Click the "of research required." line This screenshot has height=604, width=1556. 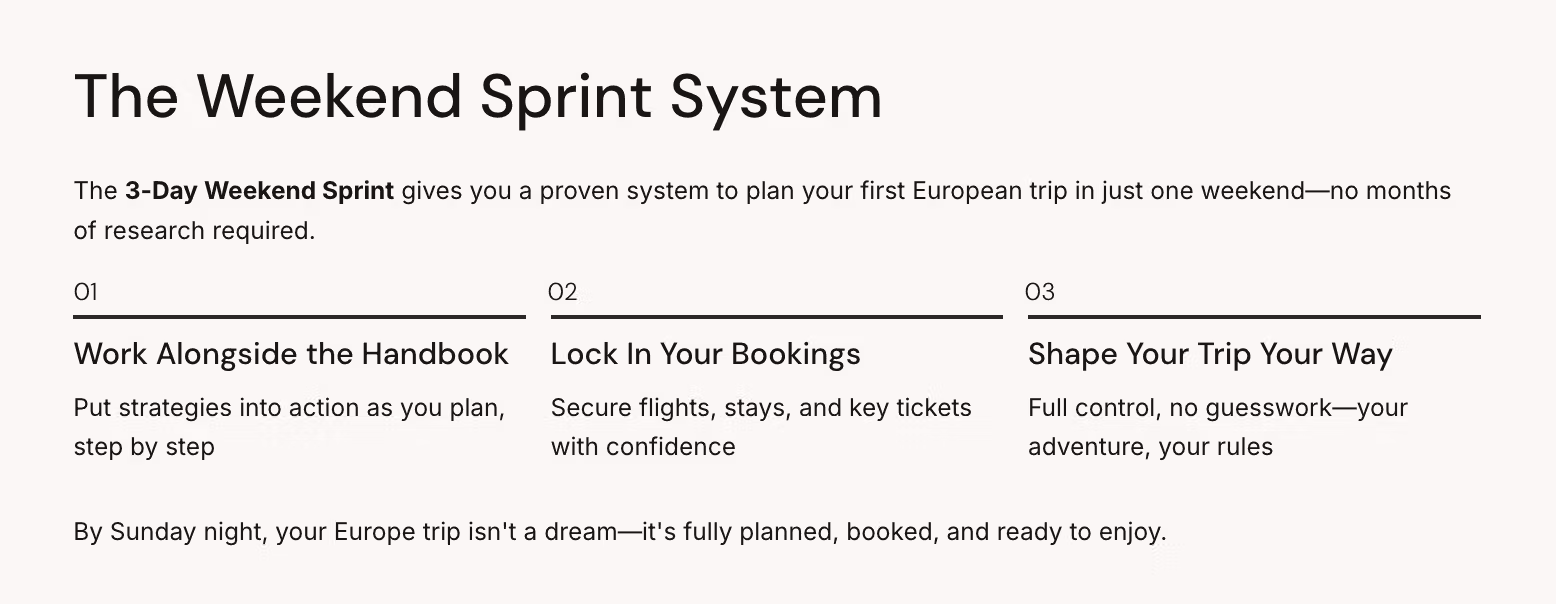(194, 231)
